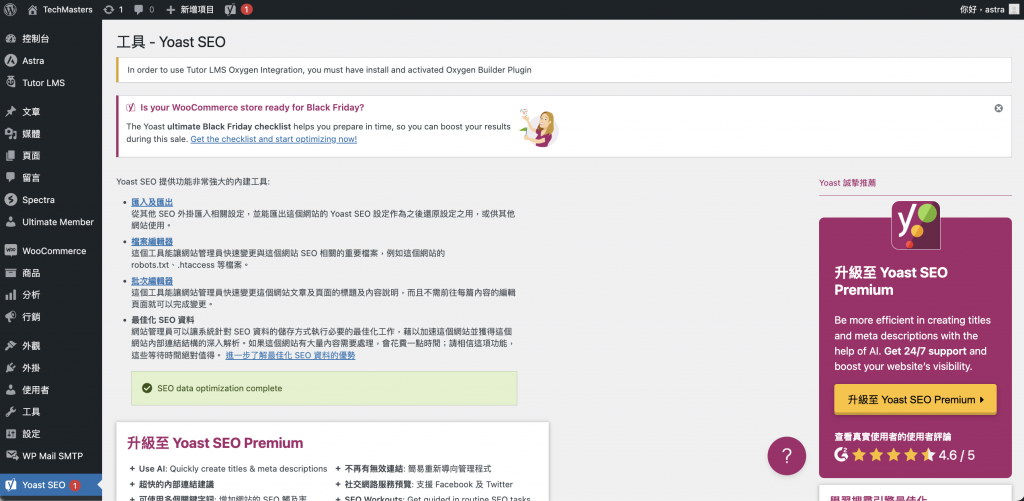This screenshot has height=501, width=1024.
Task: Click the Ultimate Member person icon
Action: (10, 221)
